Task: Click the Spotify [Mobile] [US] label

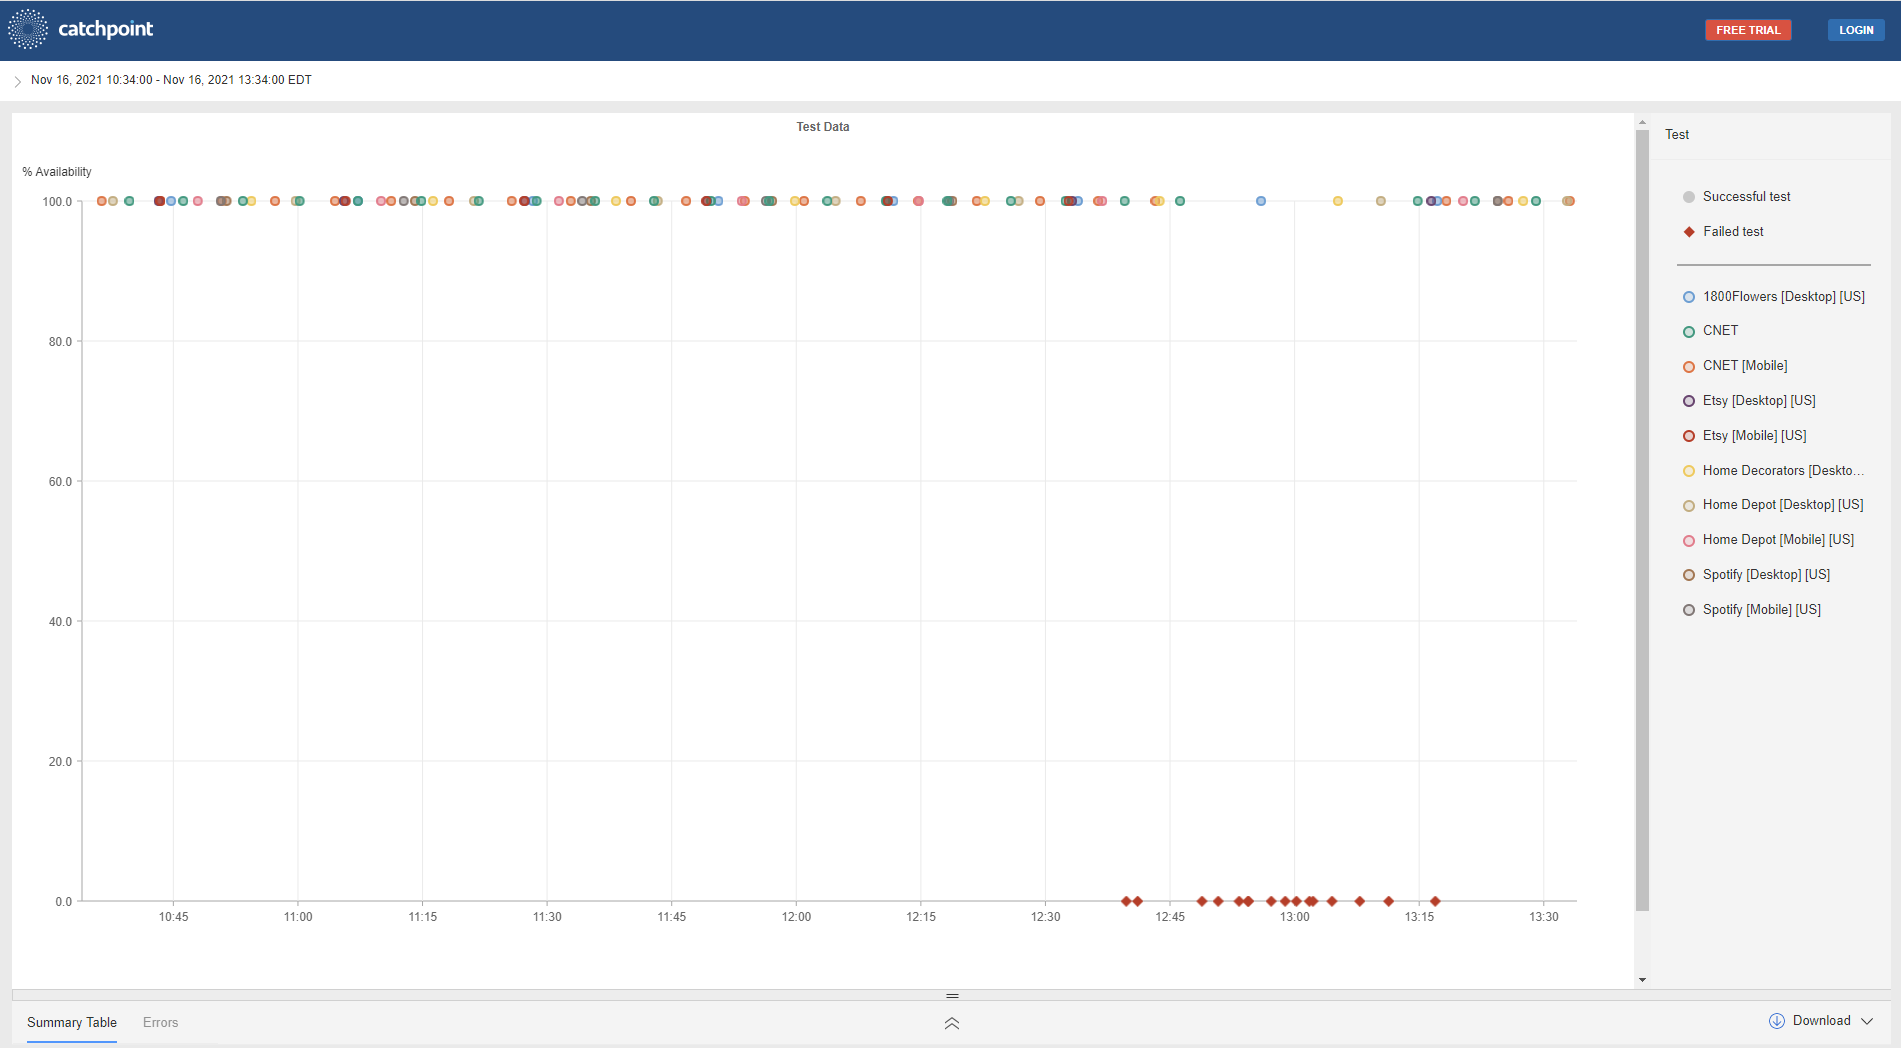Action: (1761, 610)
